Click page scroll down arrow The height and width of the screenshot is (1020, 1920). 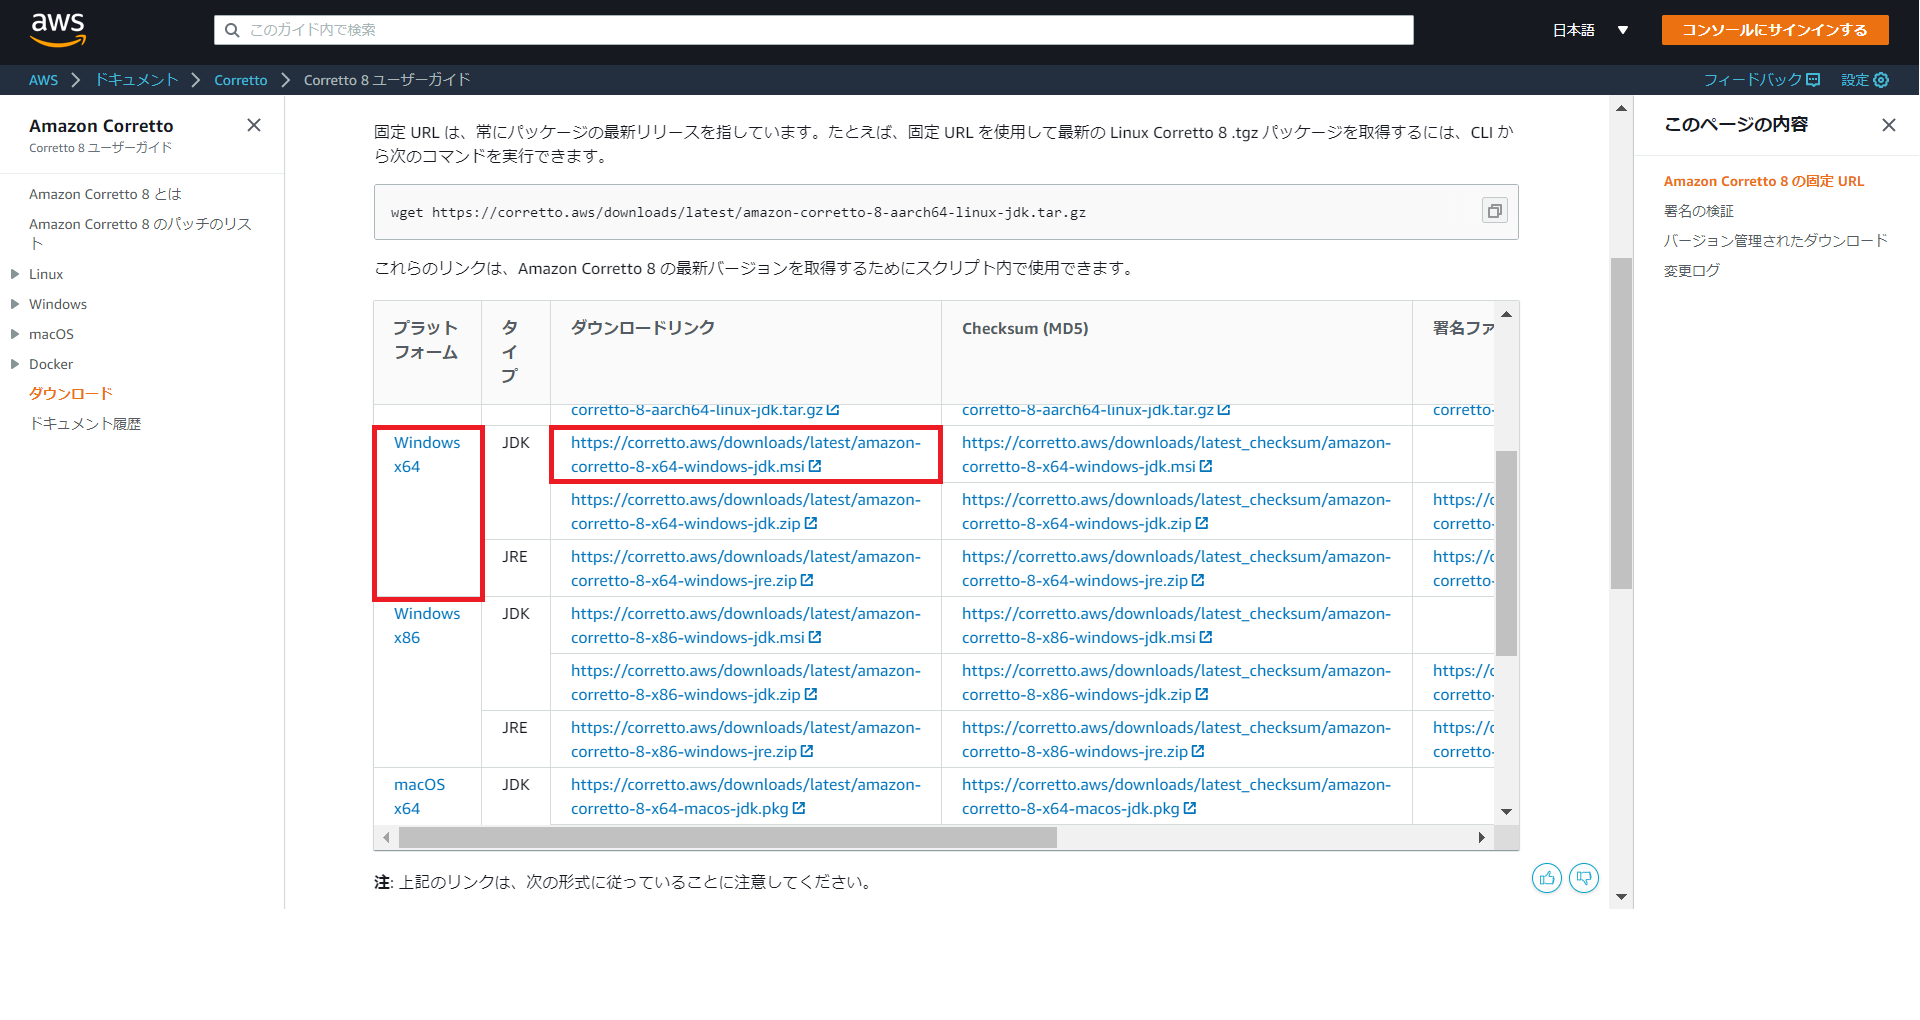(1621, 897)
